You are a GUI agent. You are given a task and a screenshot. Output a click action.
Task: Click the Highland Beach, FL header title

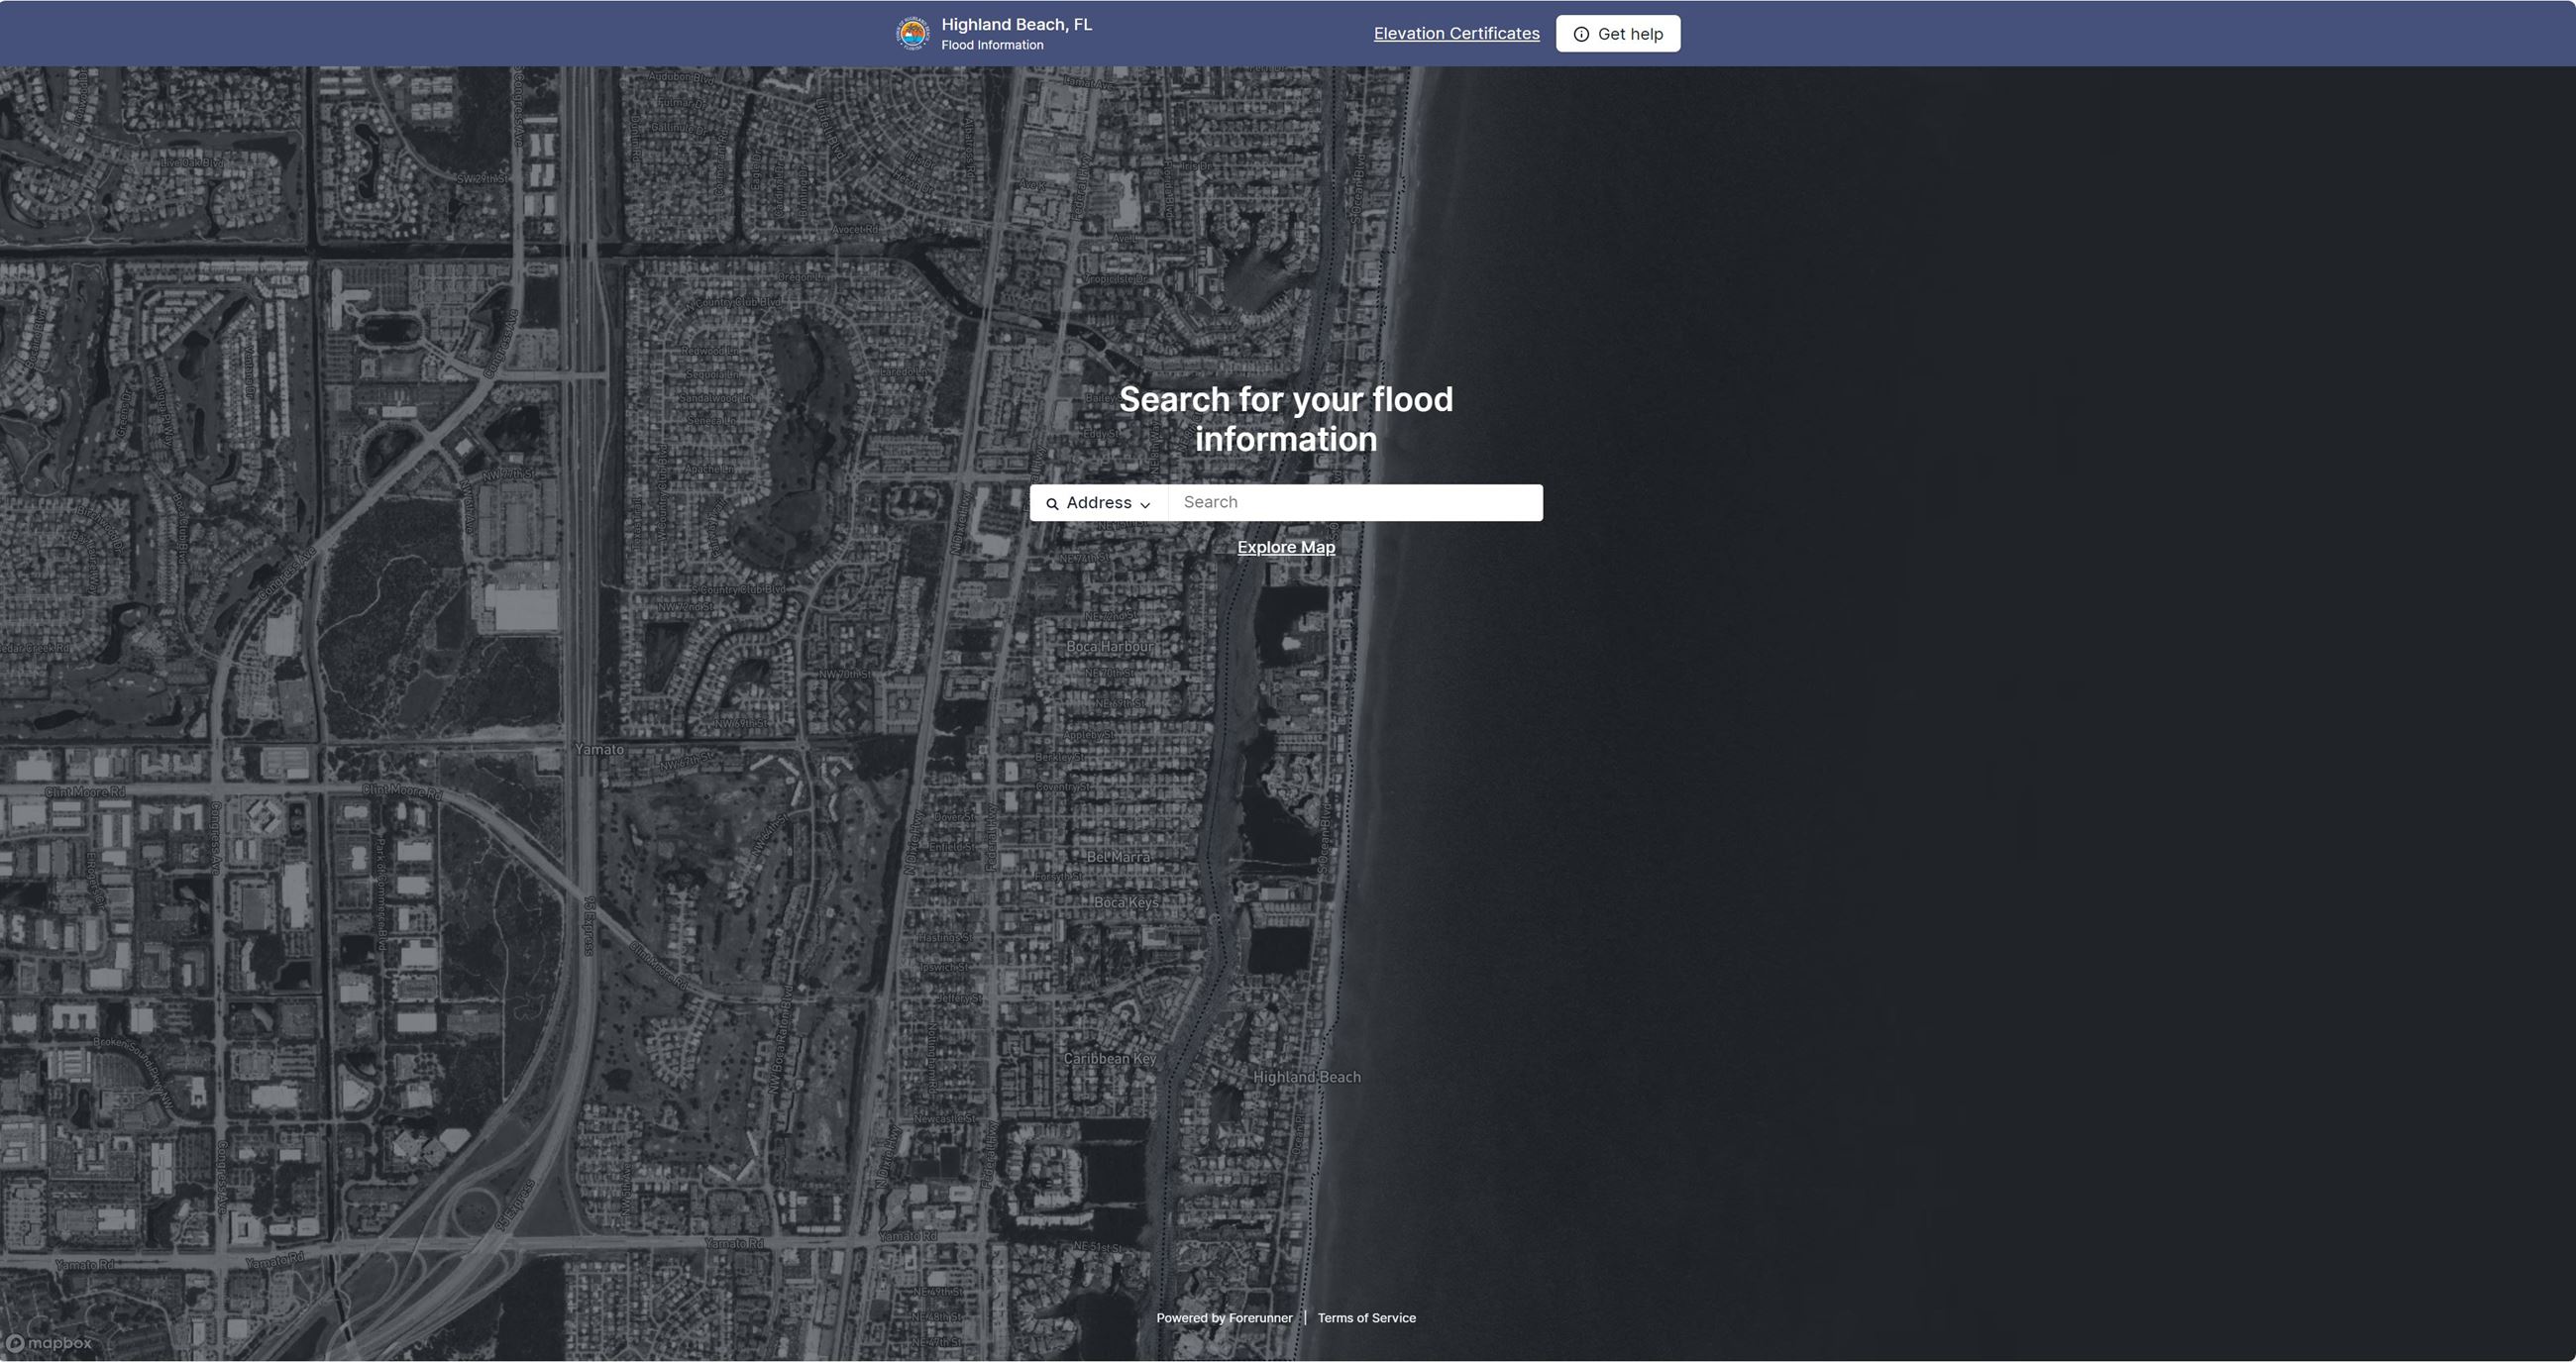(x=1016, y=25)
